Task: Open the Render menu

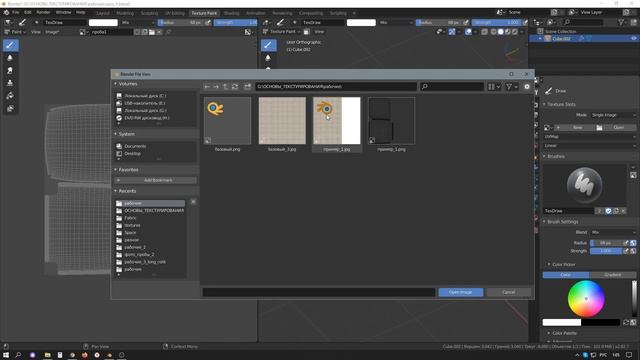Action: coord(43,13)
